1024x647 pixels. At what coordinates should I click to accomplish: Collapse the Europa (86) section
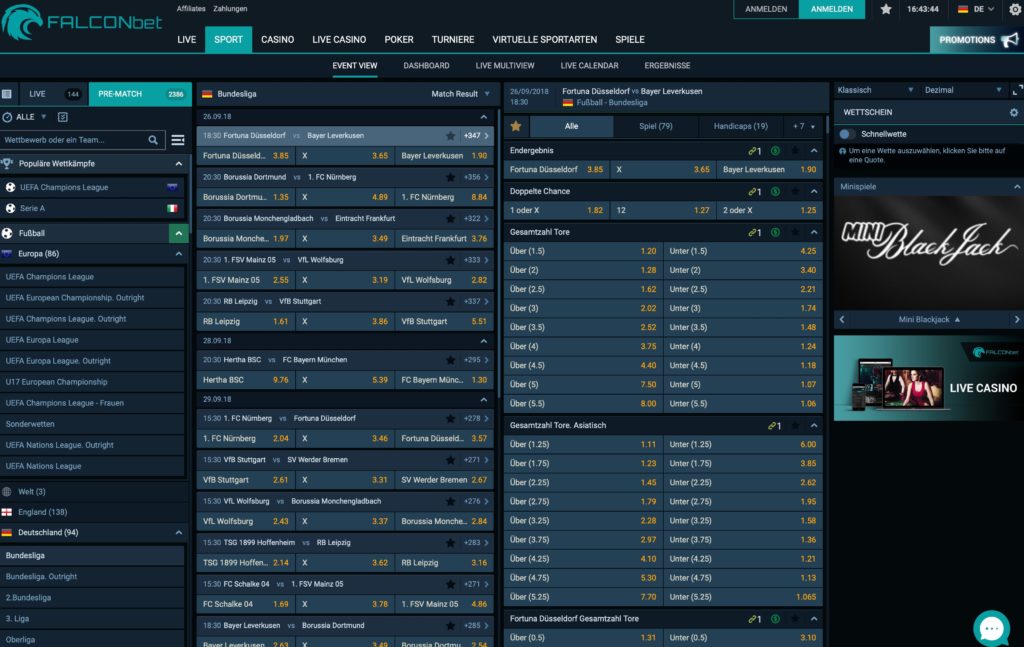click(x=178, y=254)
